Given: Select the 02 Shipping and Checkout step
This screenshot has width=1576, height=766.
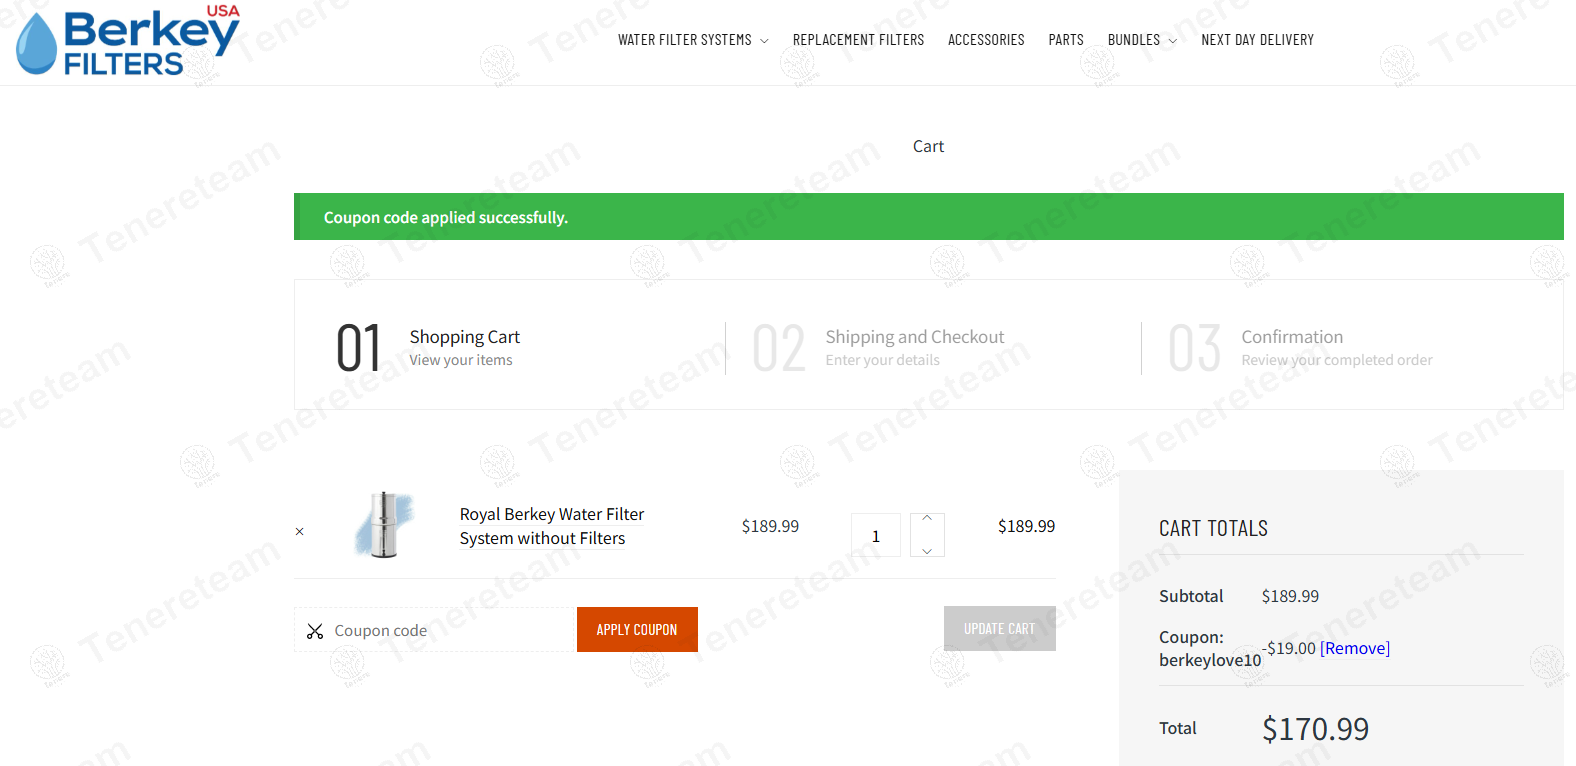Looking at the screenshot, I should [878, 347].
